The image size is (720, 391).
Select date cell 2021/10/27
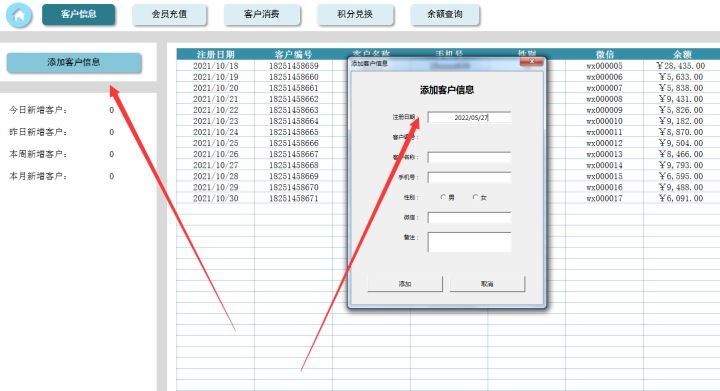click(215, 165)
